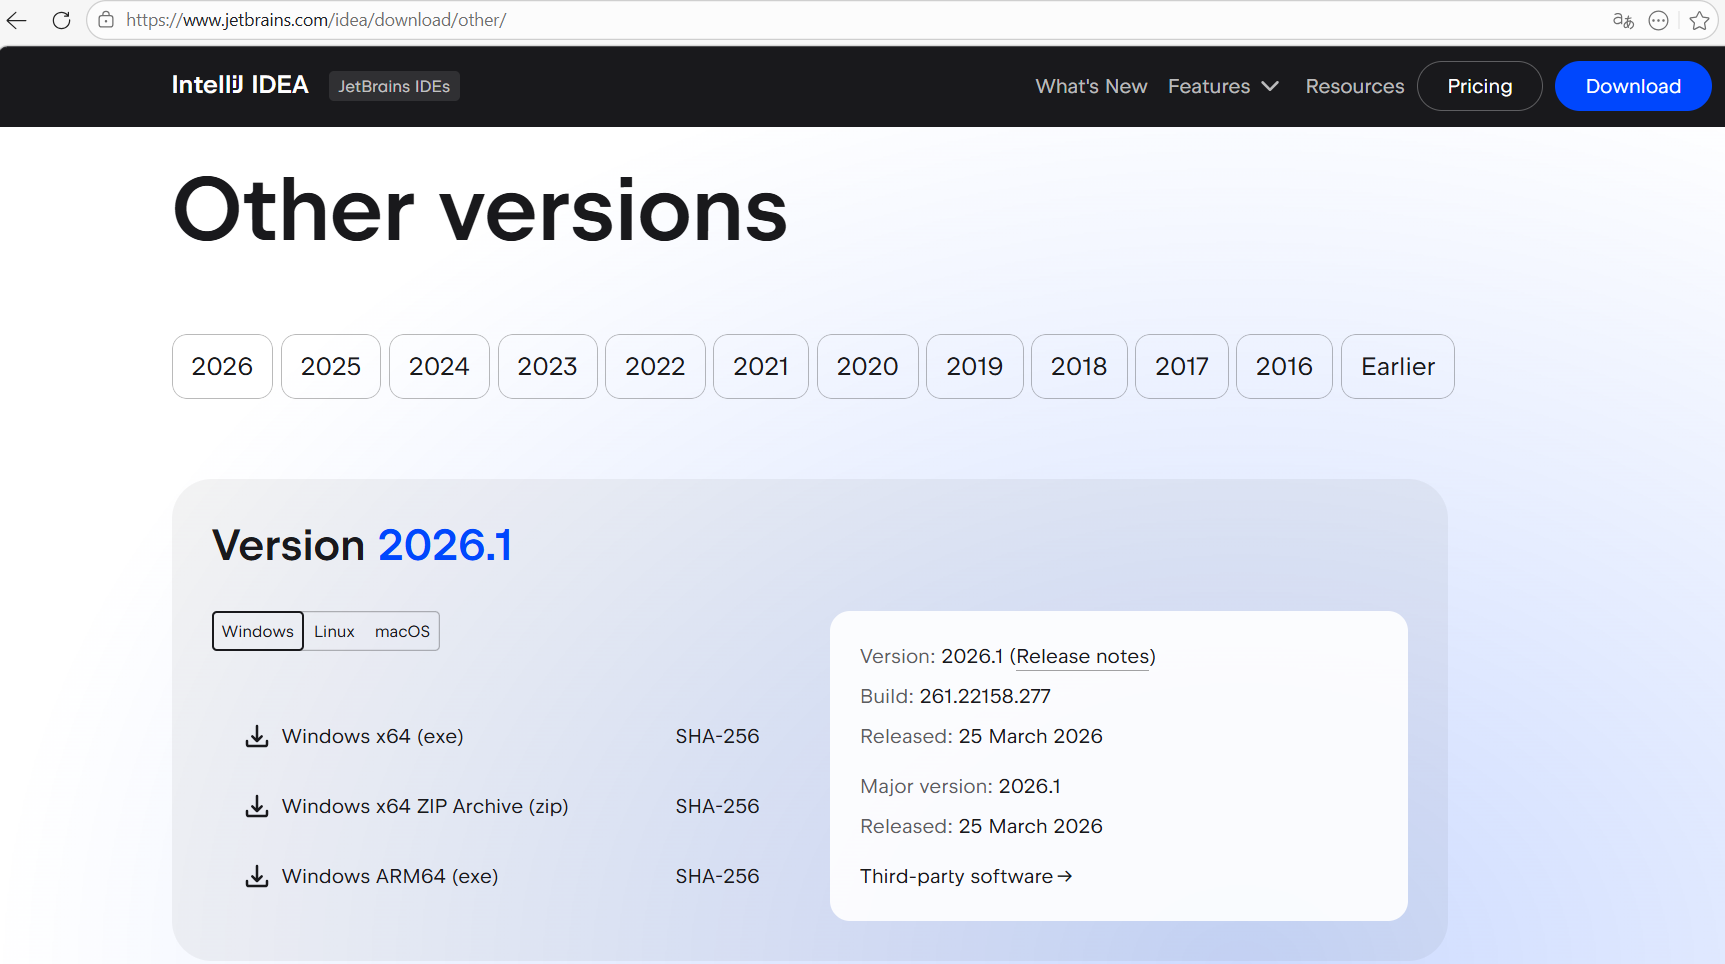Click the Version 2026.1 heading
This screenshot has height=964, width=1725.
(362, 545)
